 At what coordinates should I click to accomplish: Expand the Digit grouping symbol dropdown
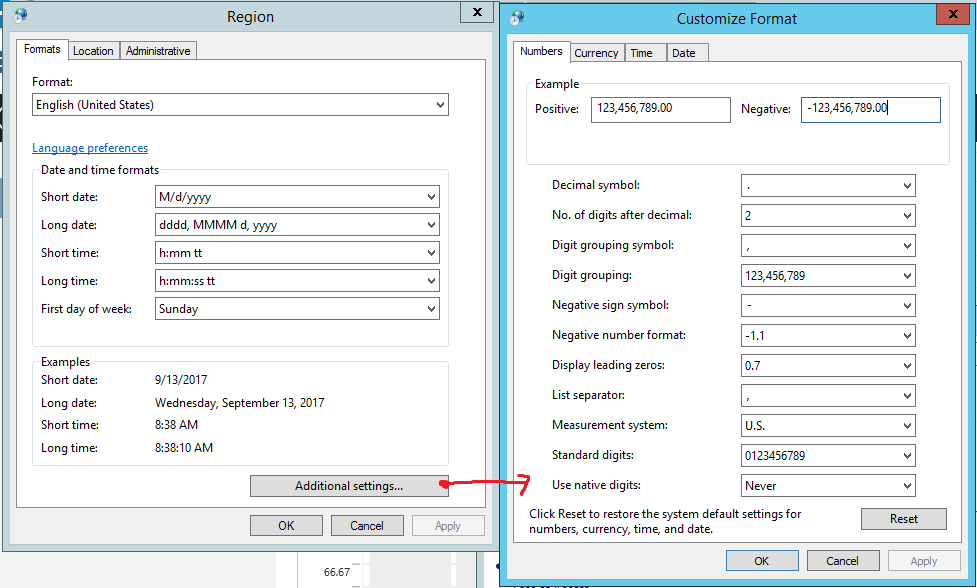click(x=828, y=245)
